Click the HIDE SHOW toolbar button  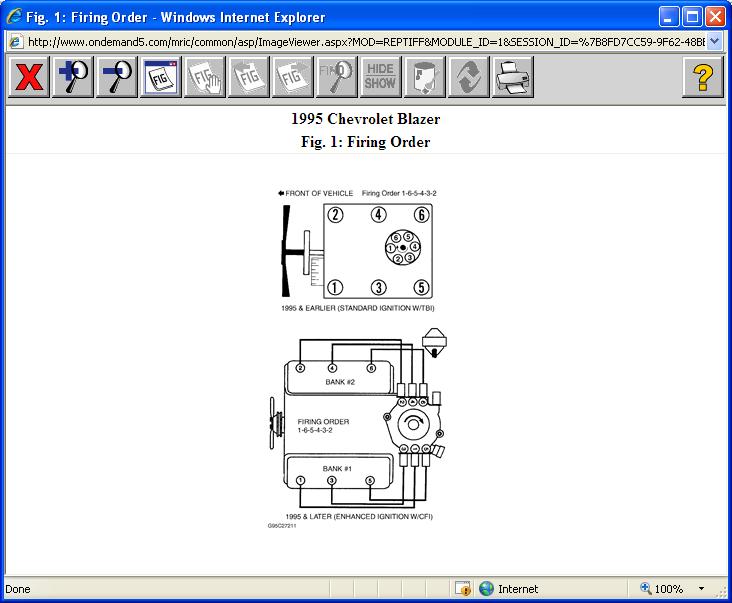pos(380,77)
